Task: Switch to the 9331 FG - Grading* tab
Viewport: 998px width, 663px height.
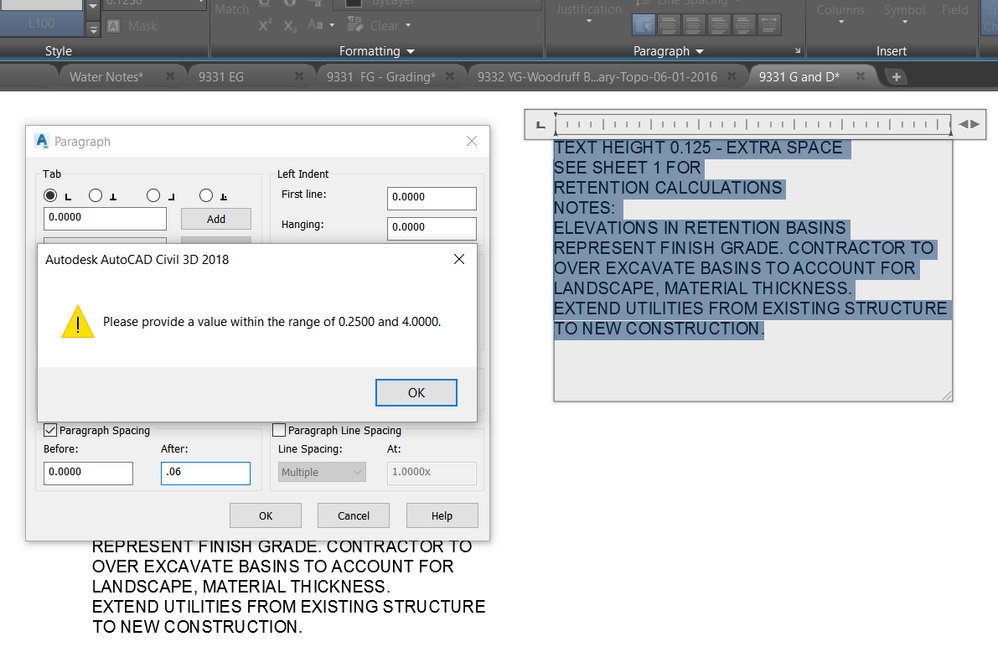Action: coord(381,77)
